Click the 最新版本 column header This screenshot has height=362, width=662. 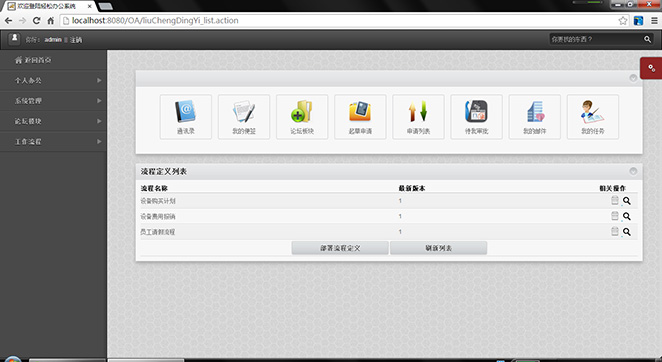(412, 188)
